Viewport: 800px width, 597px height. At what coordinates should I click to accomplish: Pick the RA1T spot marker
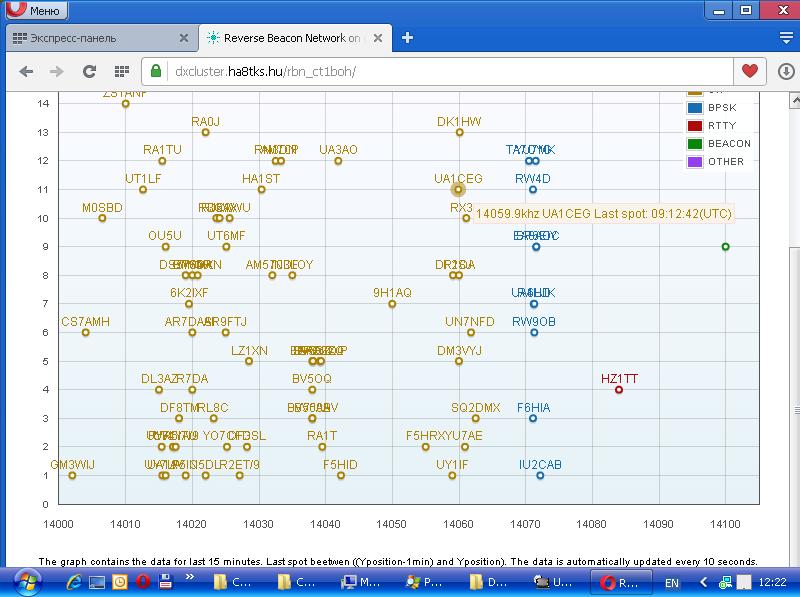(321, 446)
